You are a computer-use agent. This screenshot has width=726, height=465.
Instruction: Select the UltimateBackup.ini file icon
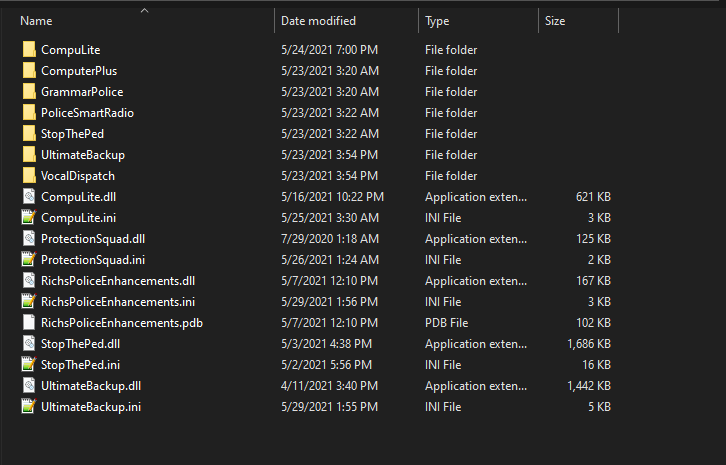click(29, 407)
